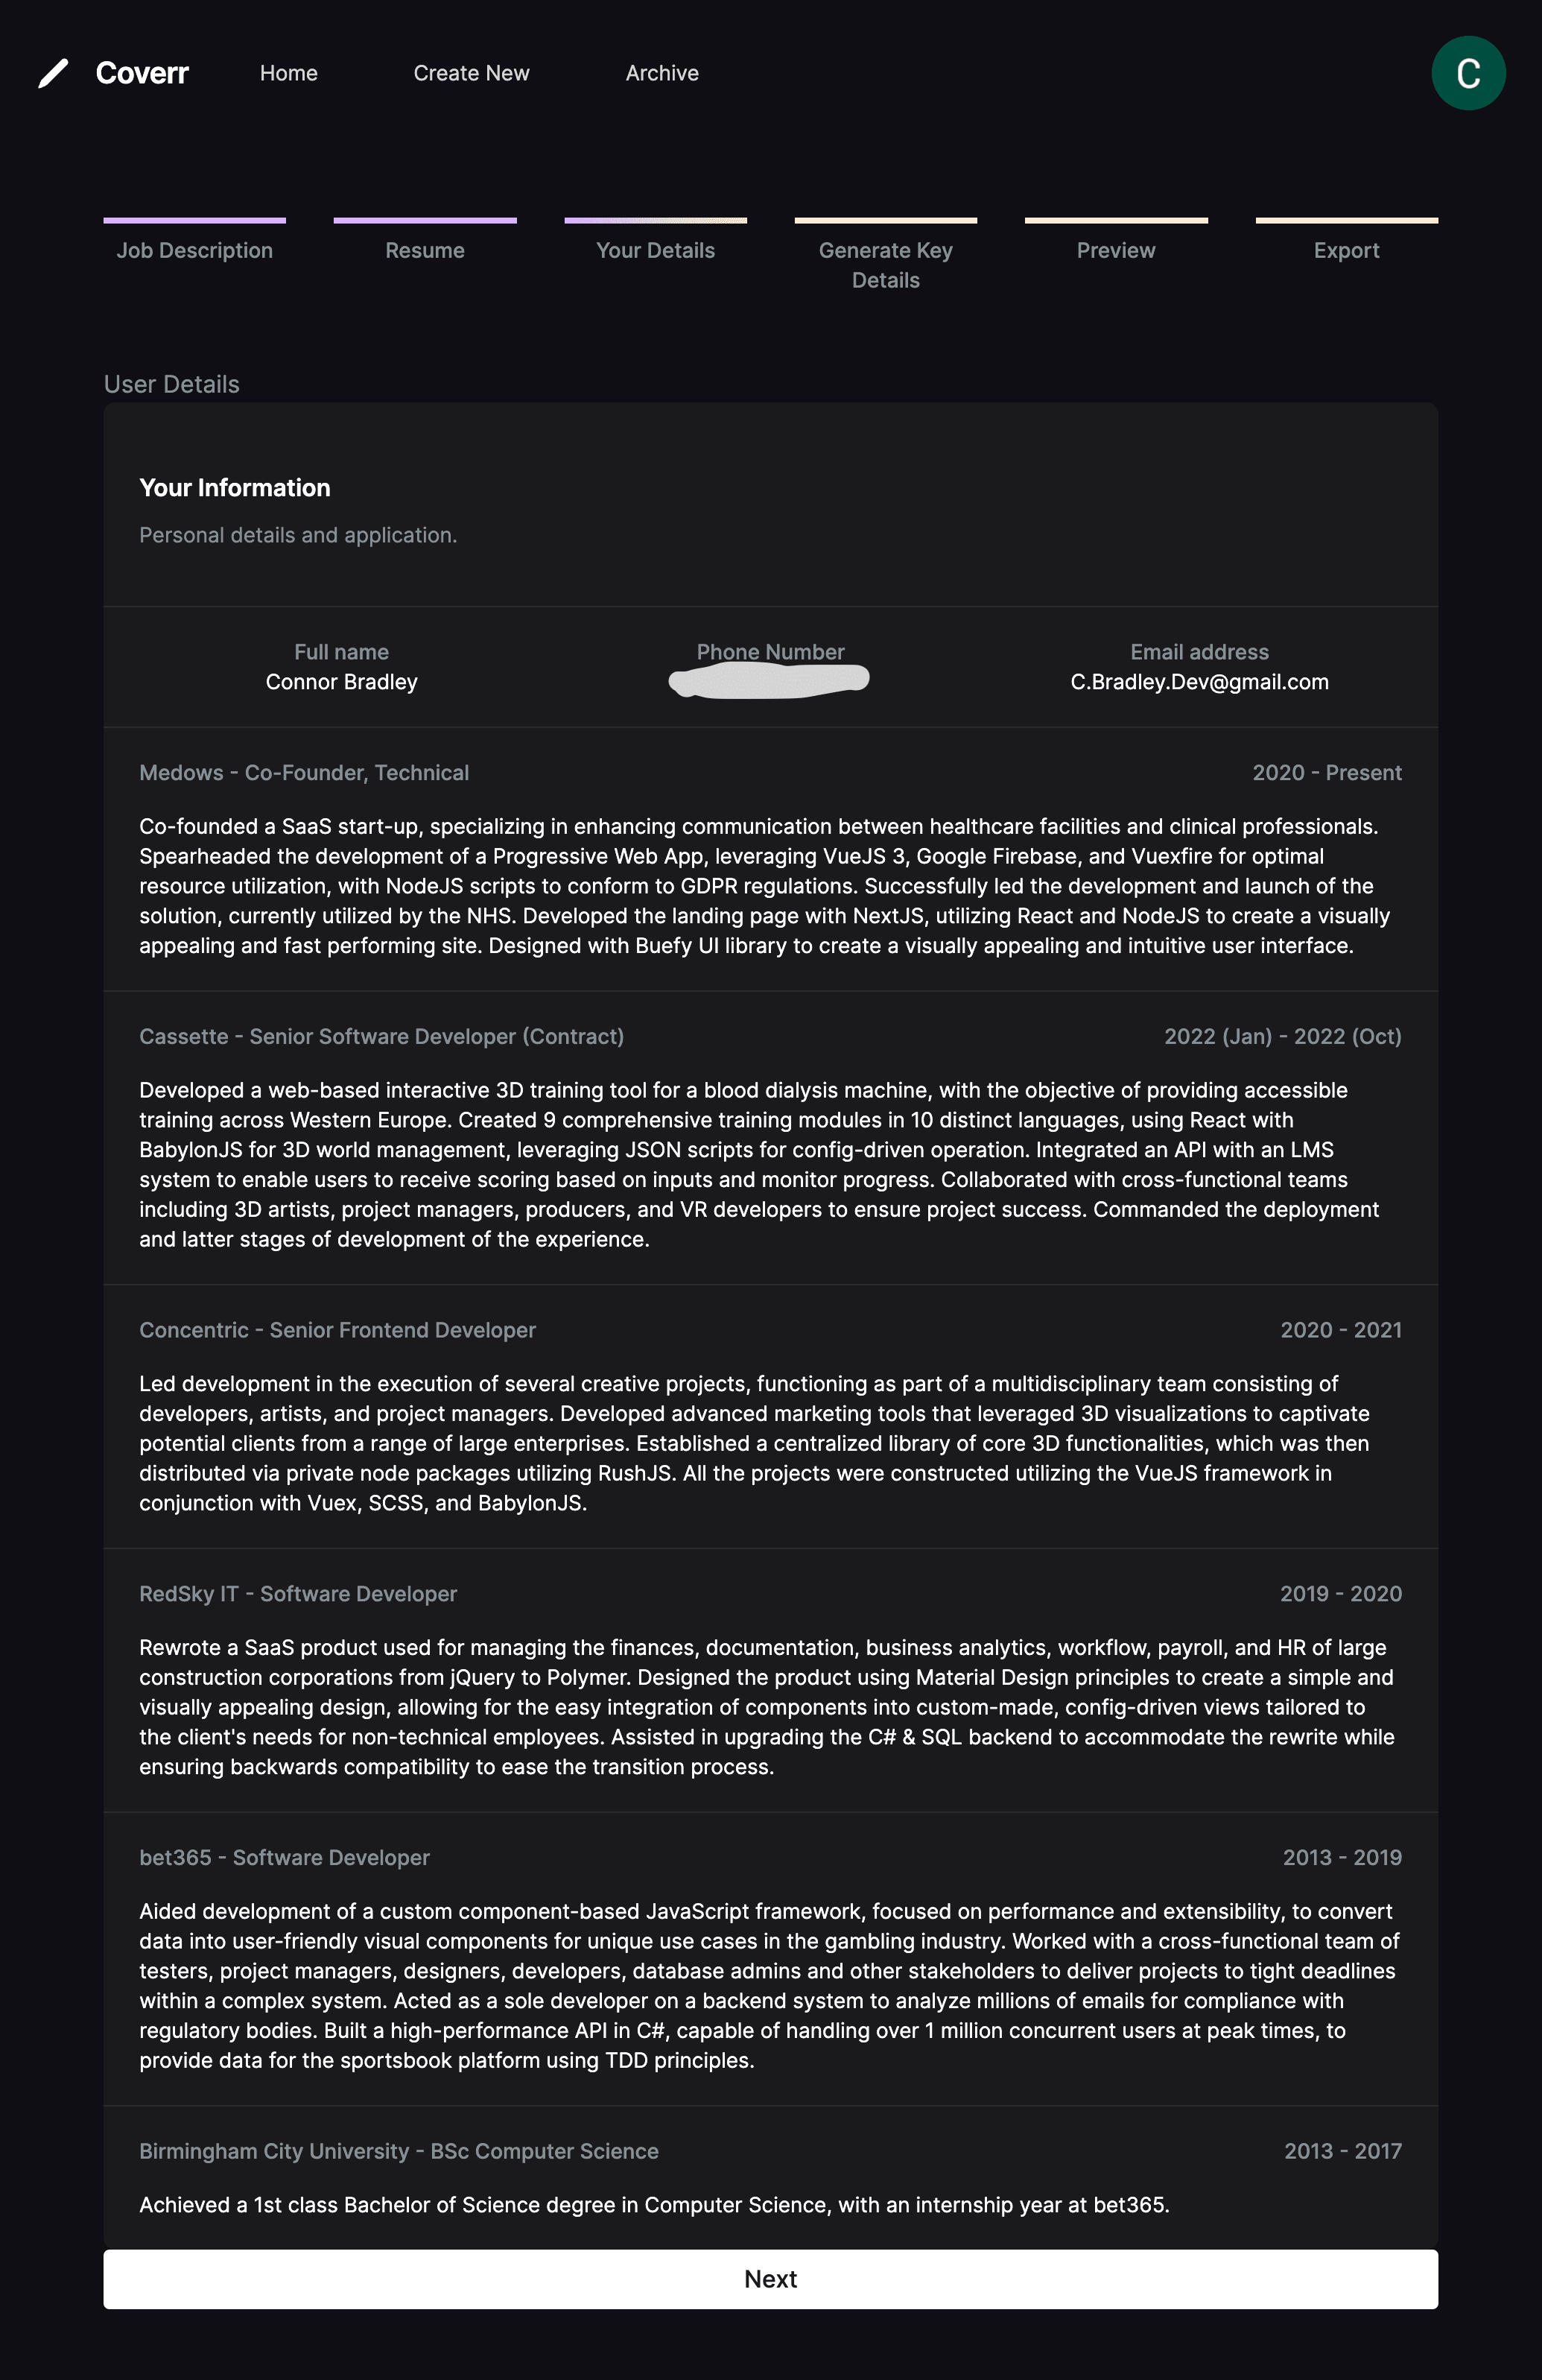Click the Phone Number field
This screenshot has height=2380, width=1542.
769,680
